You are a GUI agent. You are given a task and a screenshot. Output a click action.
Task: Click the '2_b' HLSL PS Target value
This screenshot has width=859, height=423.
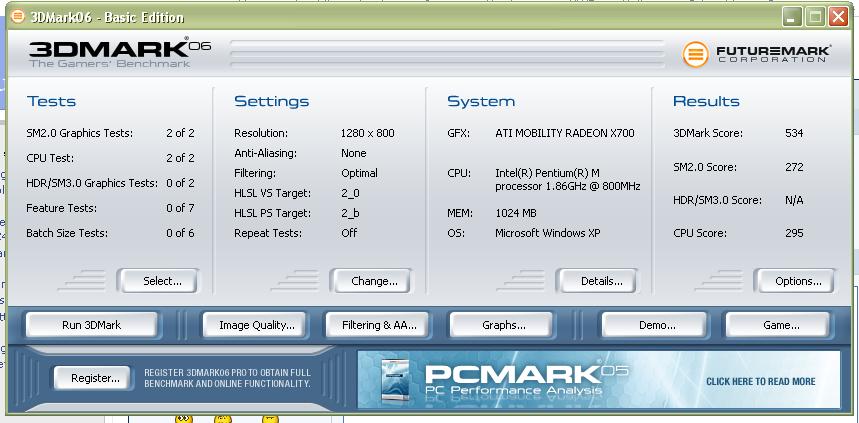[350, 213]
